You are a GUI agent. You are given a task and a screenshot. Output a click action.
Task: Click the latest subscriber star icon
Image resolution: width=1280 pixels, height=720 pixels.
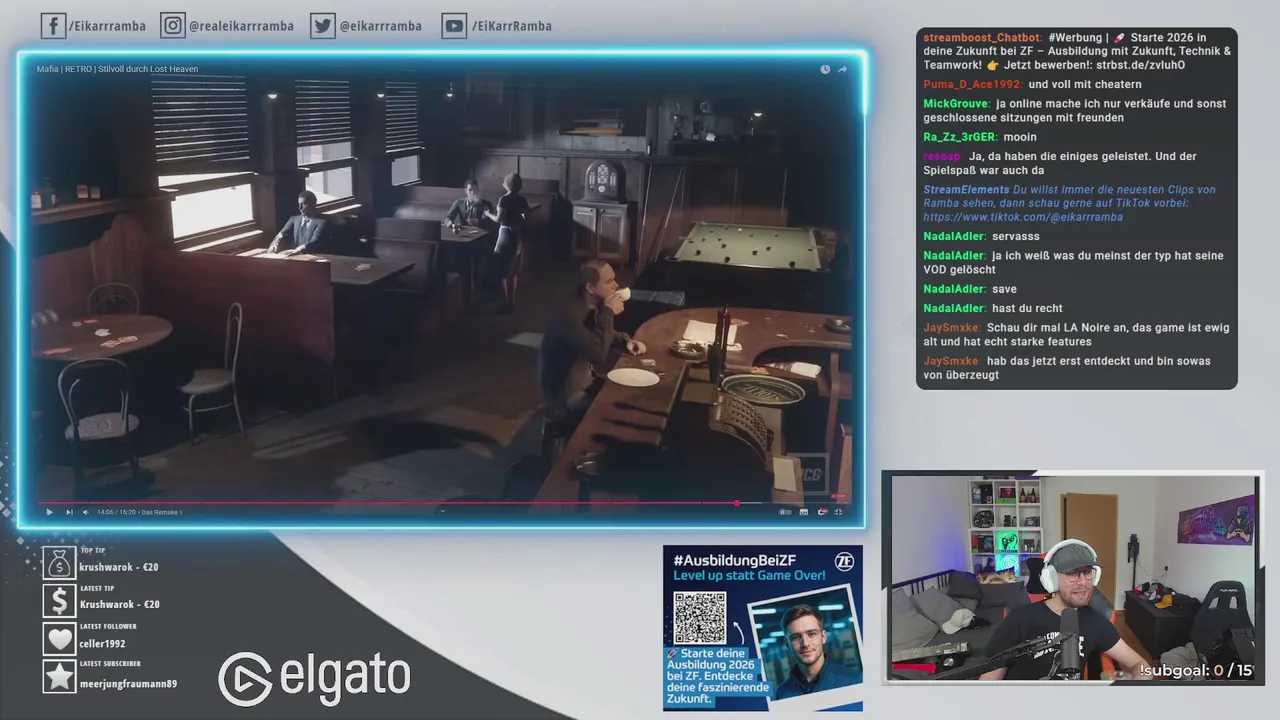(x=59, y=676)
